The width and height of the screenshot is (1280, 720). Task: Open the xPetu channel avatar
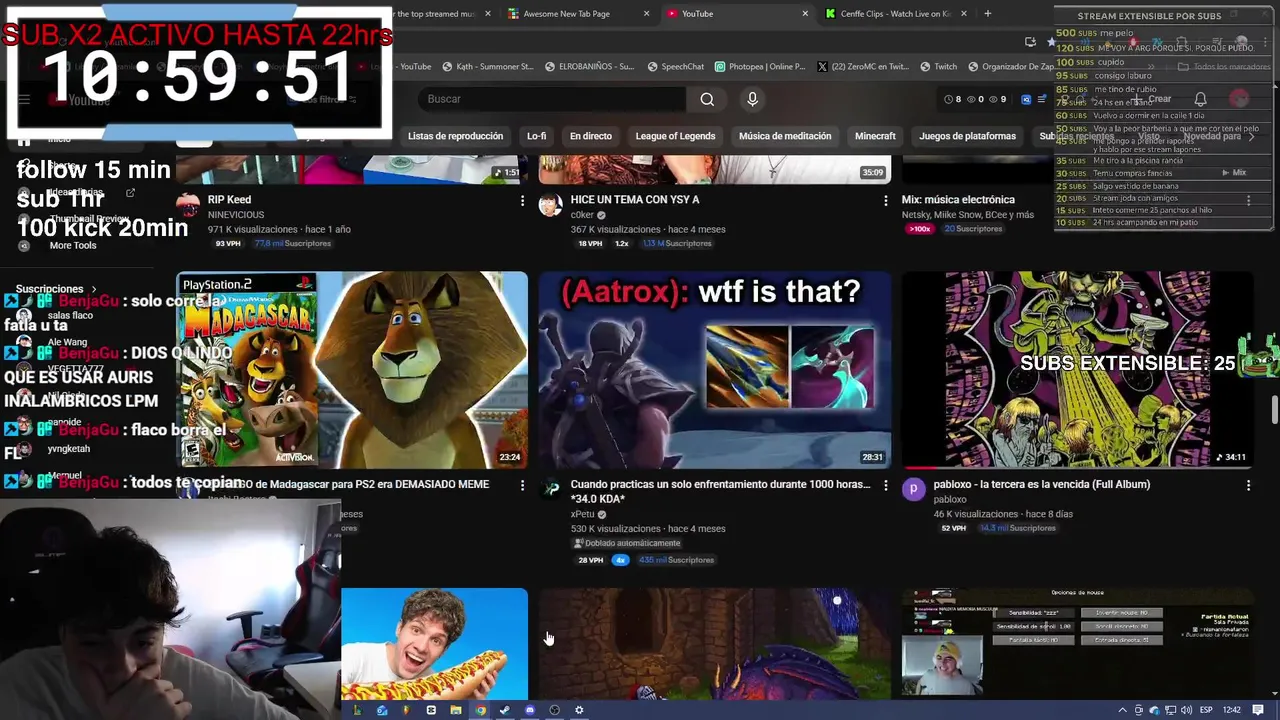point(551,489)
